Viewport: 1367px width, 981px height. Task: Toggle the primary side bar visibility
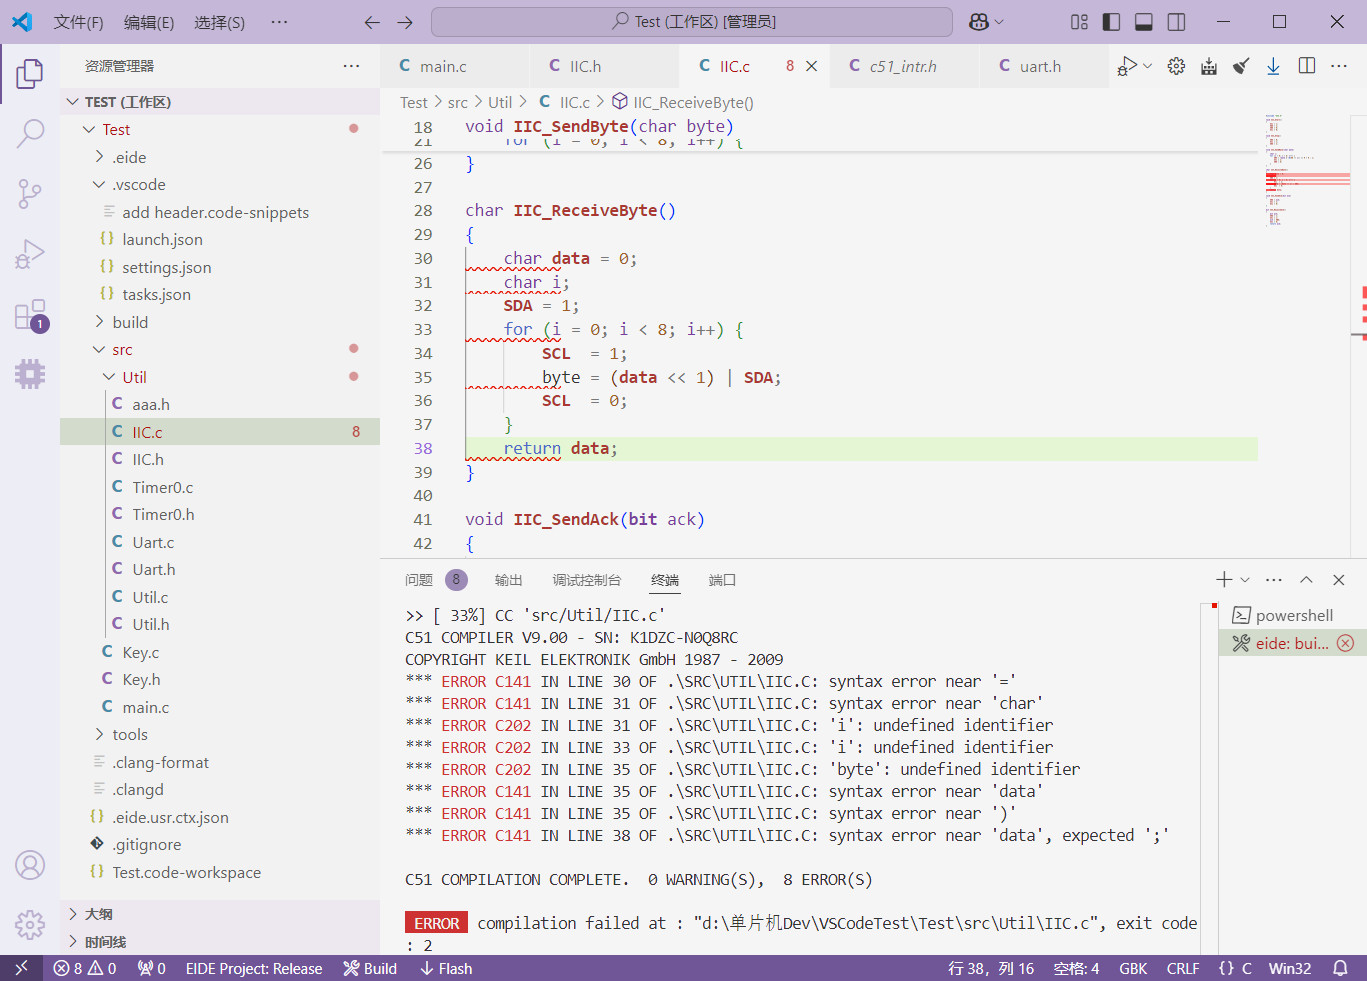point(1111,22)
